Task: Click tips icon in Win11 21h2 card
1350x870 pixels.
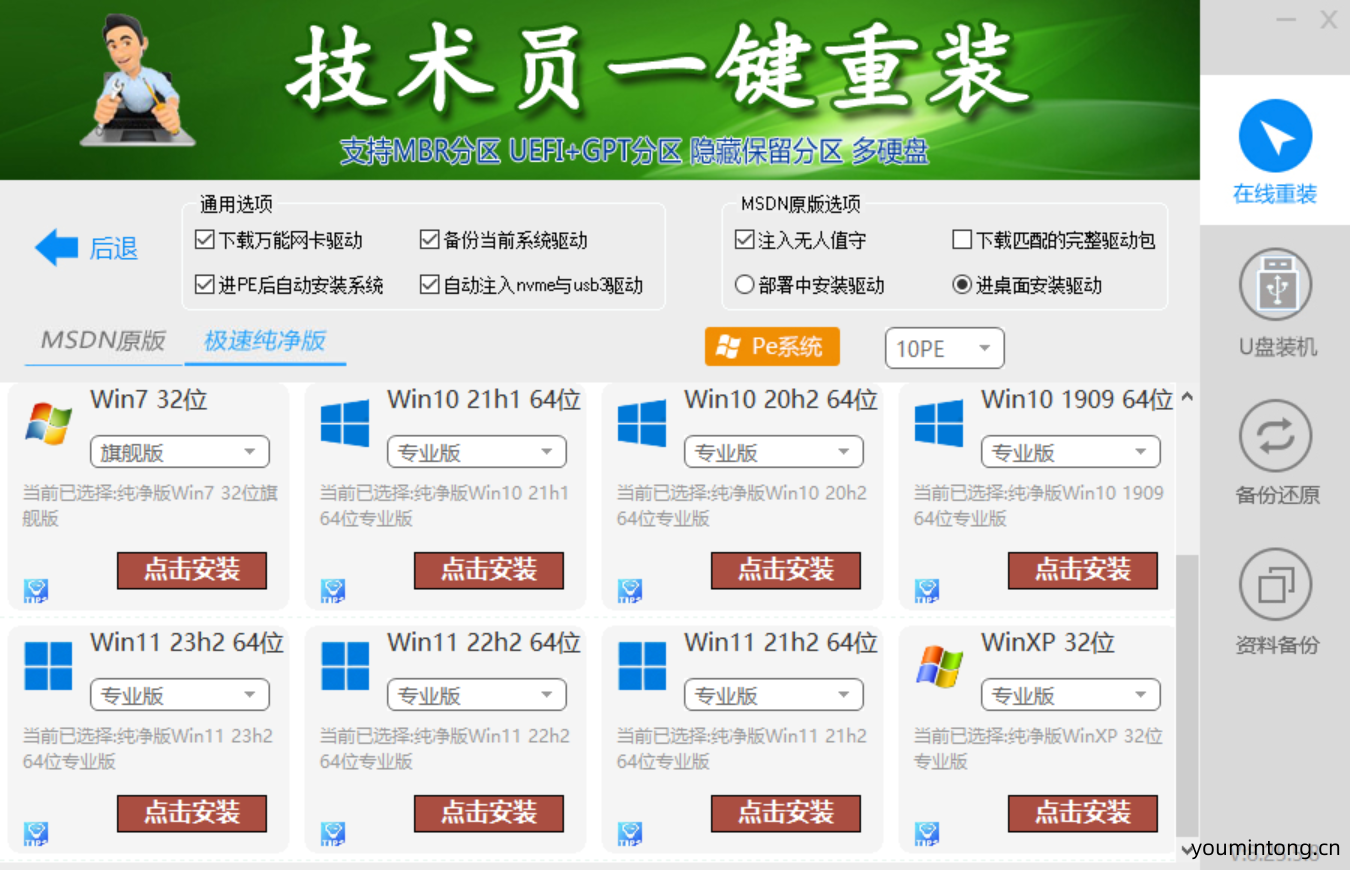Action: click(630, 834)
